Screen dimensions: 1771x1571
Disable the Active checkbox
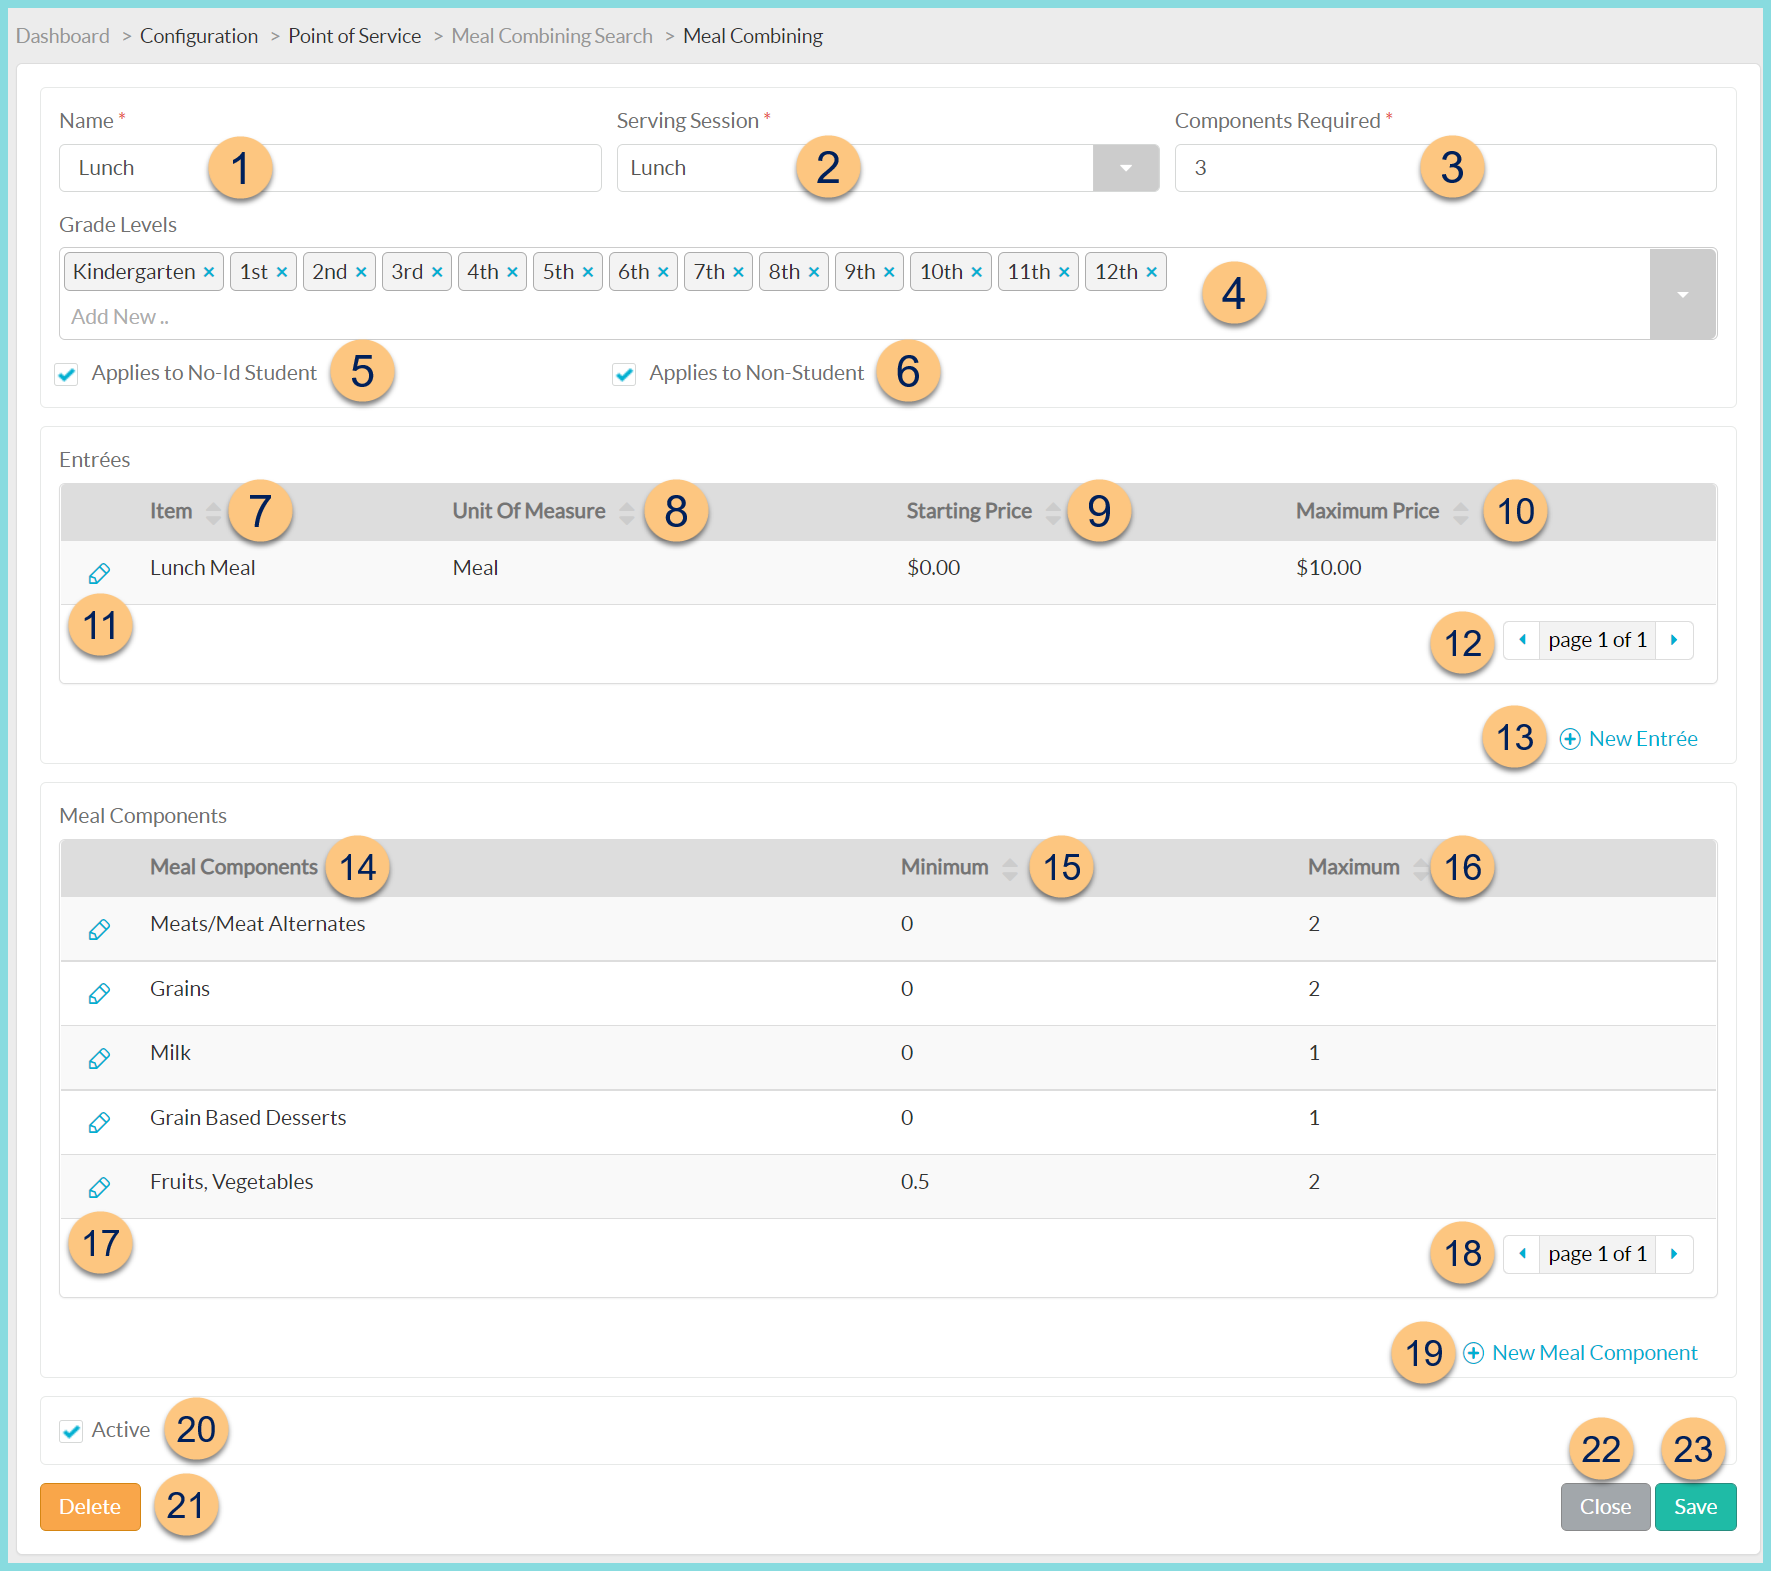pyautogui.click(x=70, y=1431)
